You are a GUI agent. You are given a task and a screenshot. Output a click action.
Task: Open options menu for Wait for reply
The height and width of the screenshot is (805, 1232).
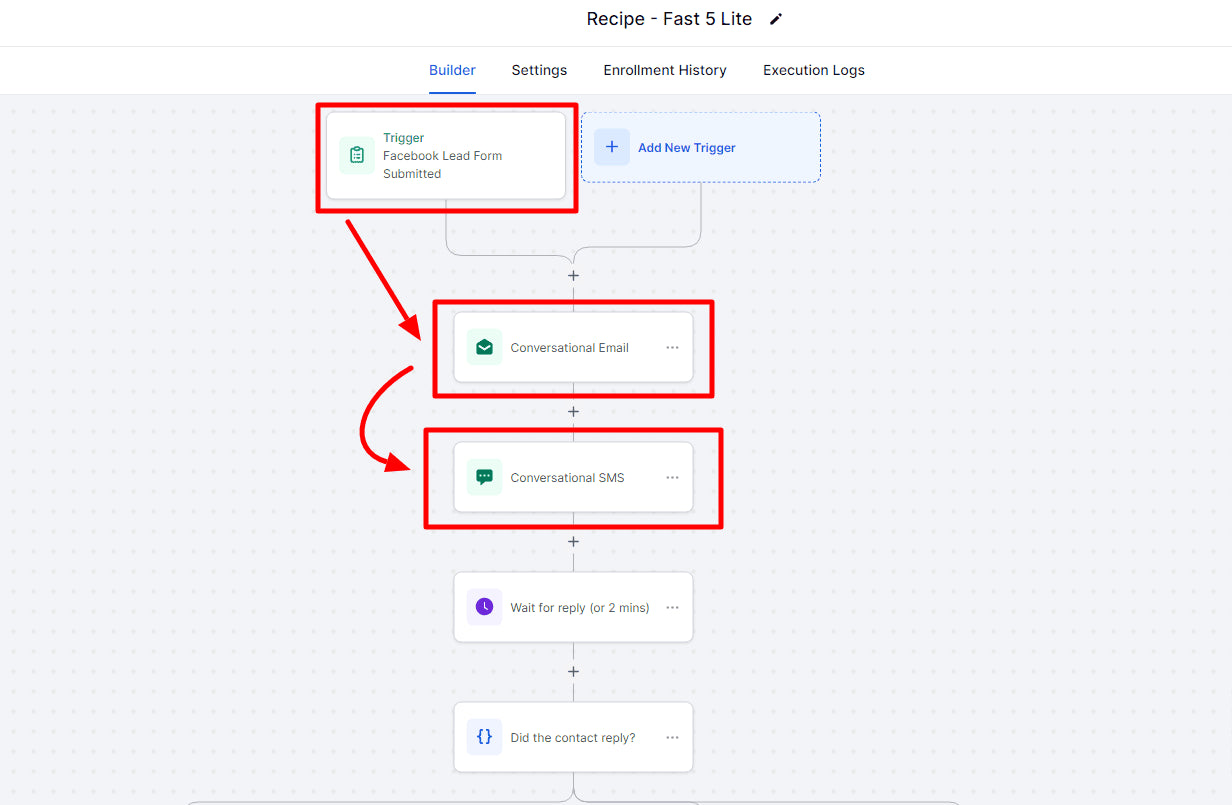672,607
